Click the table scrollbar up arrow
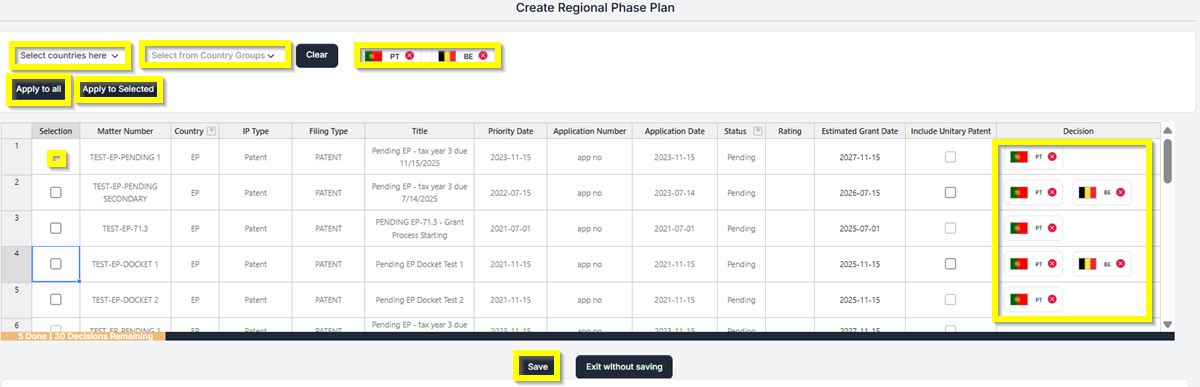The image size is (1200, 387). (1167, 130)
